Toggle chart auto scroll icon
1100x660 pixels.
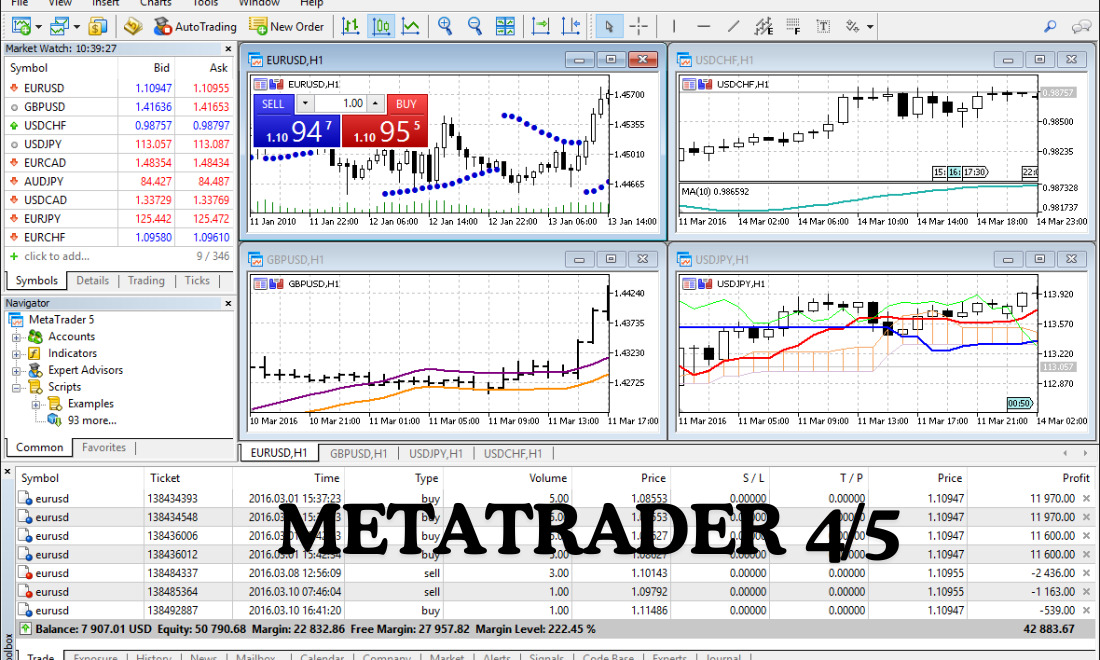(x=540, y=27)
